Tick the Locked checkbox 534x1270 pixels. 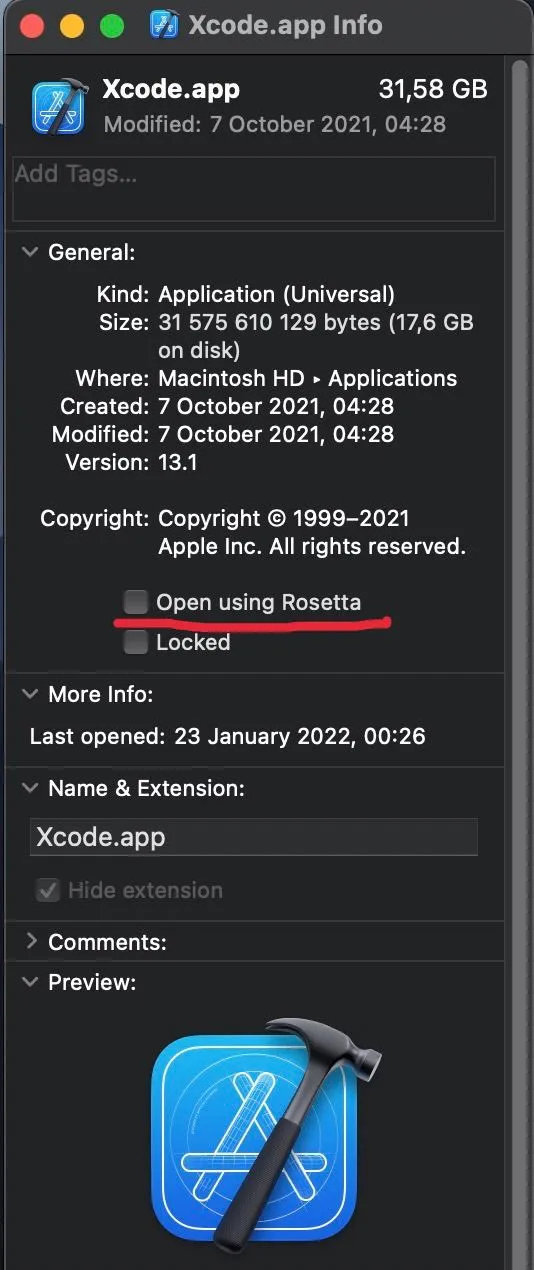(135, 642)
